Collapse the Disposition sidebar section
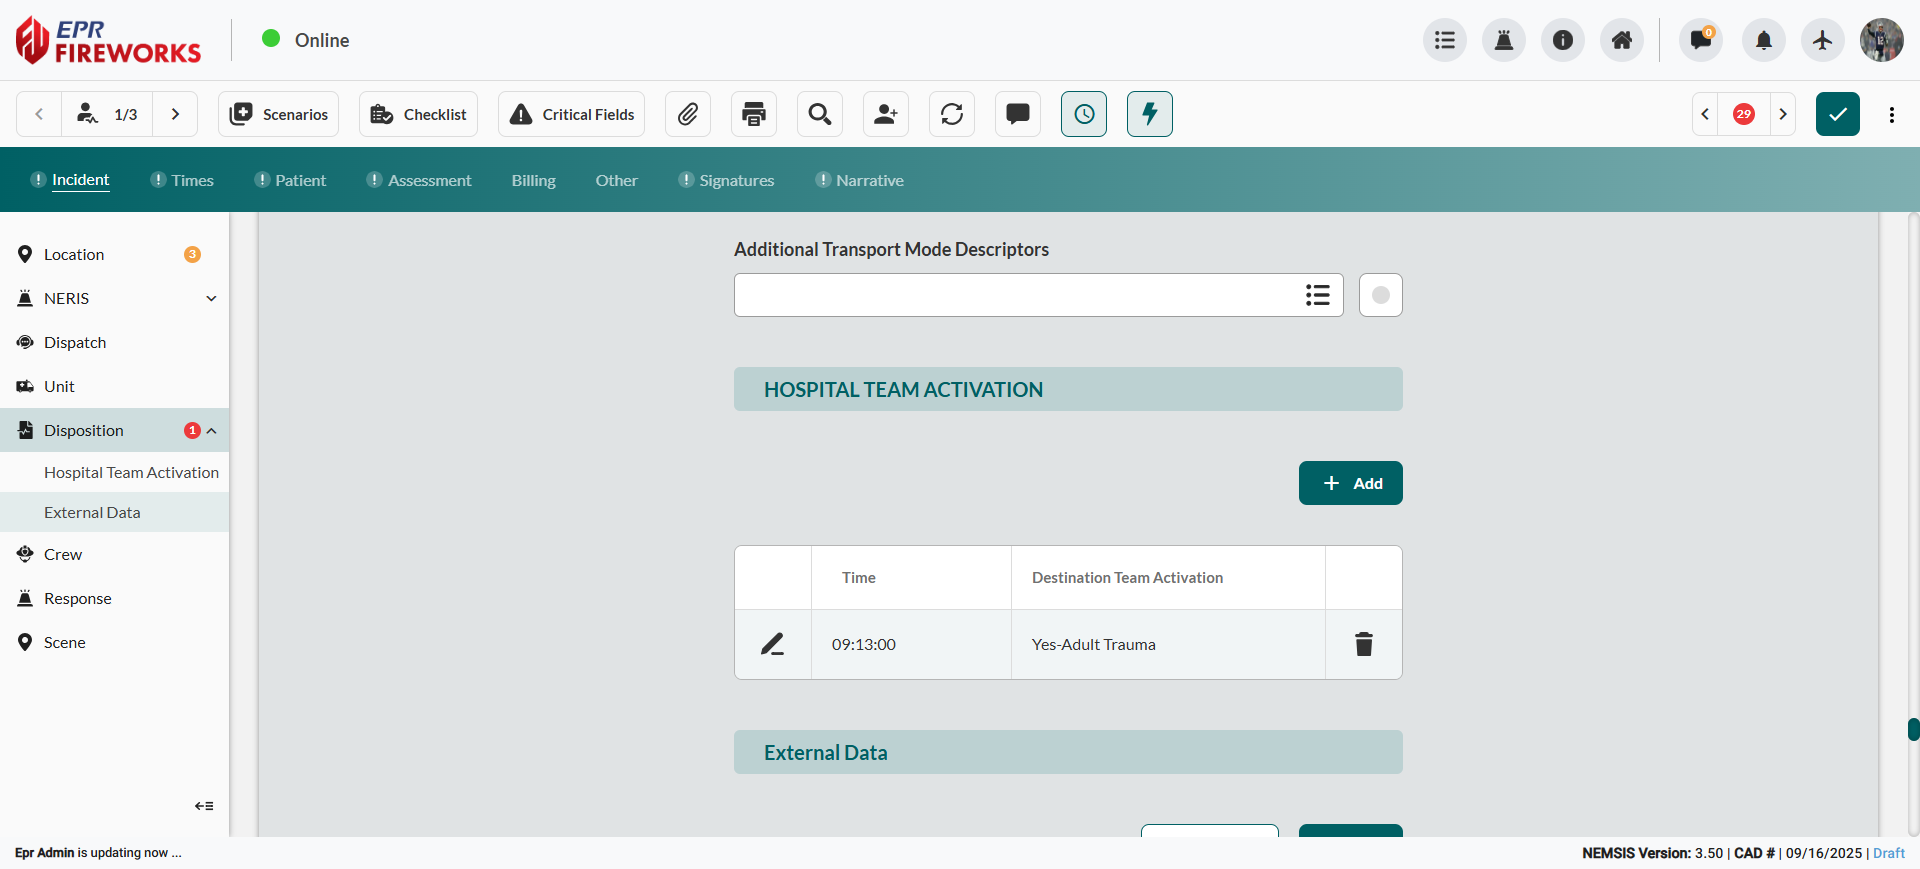Viewport: 1920px width, 869px height. coord(212,431)
